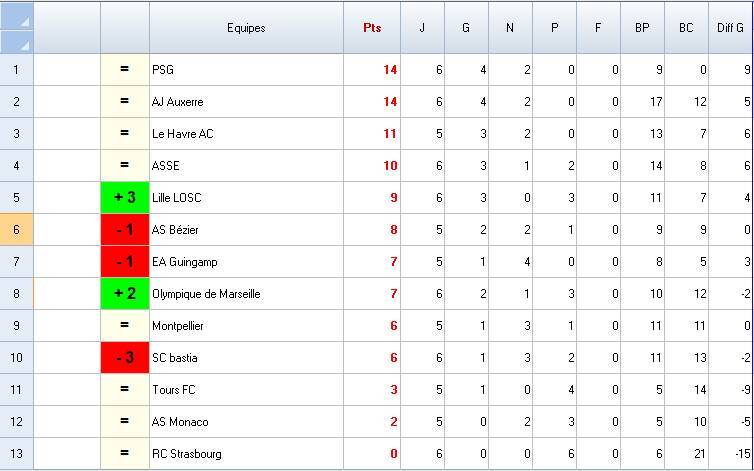Screen dimensions: 754x471
Task: Click the green +3 cell for Lille LOSC
Action: [125, 198]
